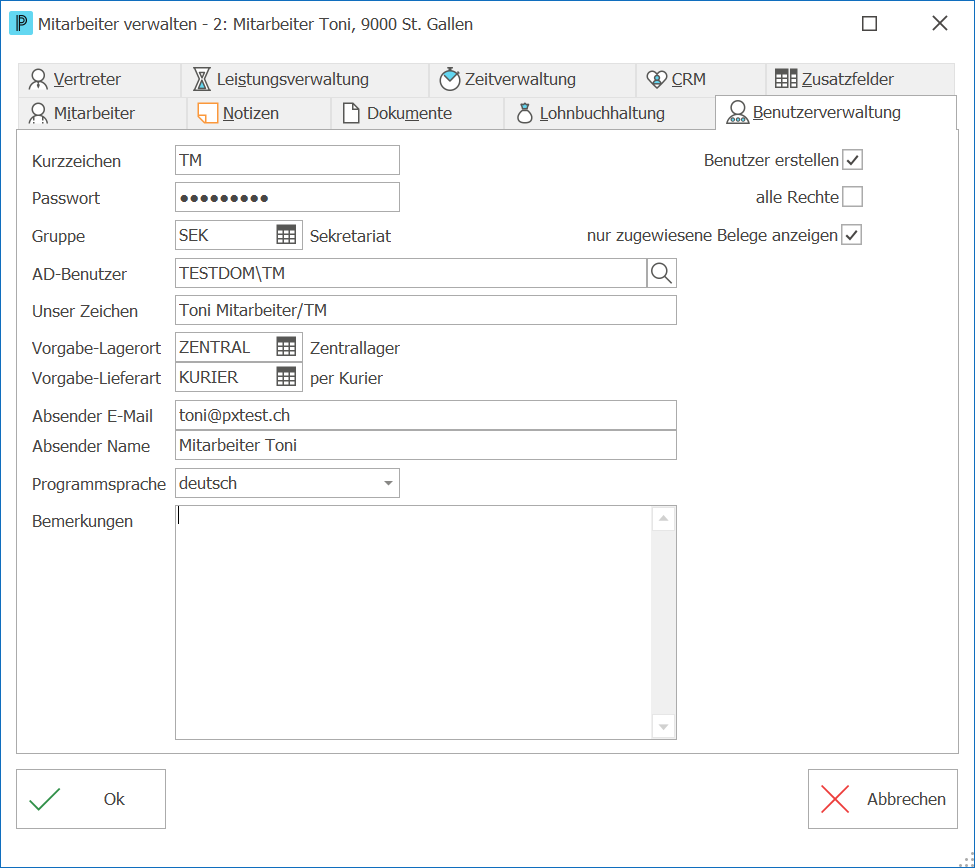Go to the Zeitverwaltung tab
Screen dimensions: 975x868
(532, 80)
